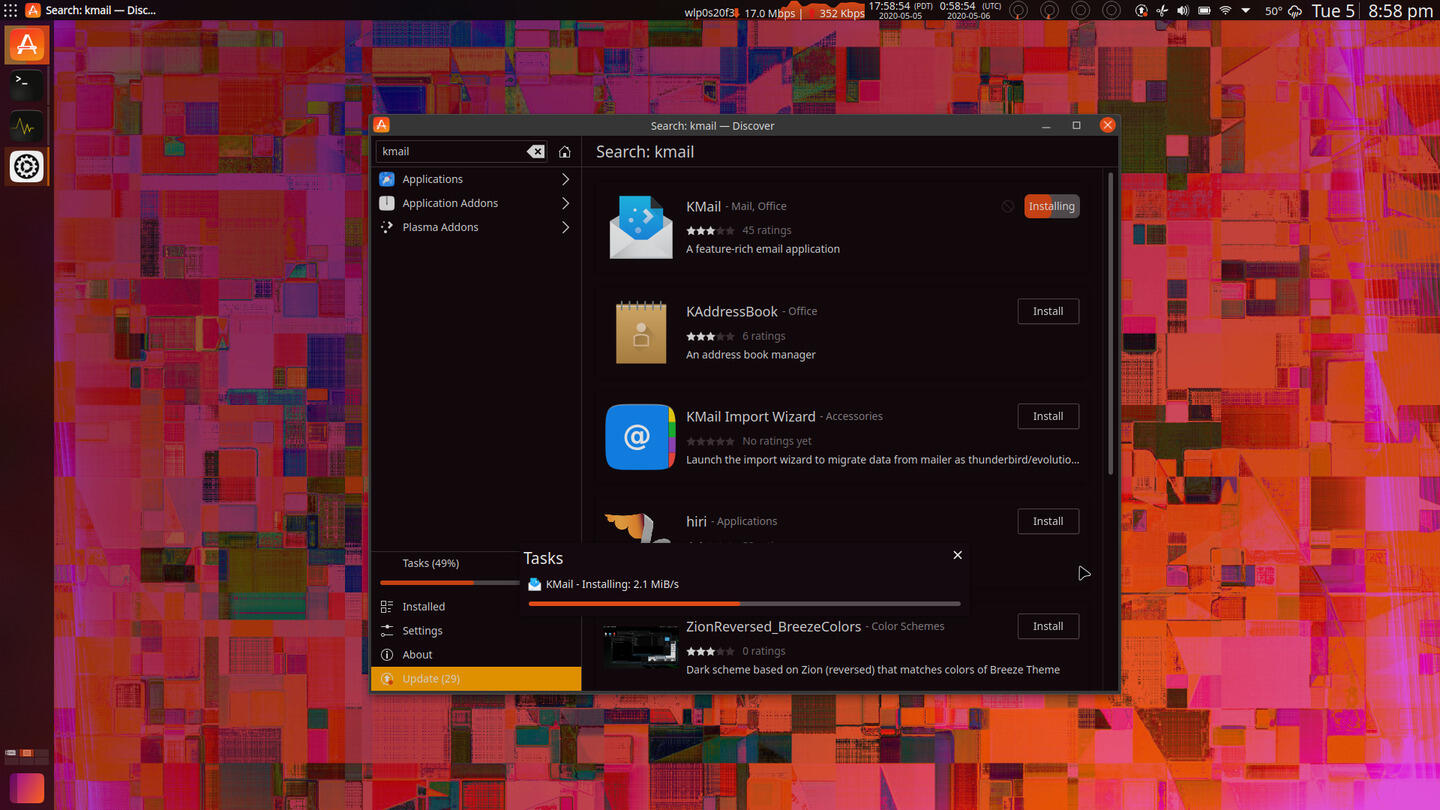Image resolution: width=1440 pixels, height=810 pixels.
Task: Open the system monitor dock icon
Action: click(27, 126)
